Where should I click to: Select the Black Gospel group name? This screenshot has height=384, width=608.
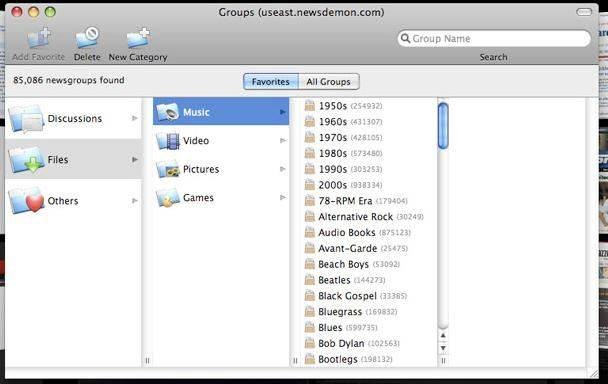click(x=347, y=296)
